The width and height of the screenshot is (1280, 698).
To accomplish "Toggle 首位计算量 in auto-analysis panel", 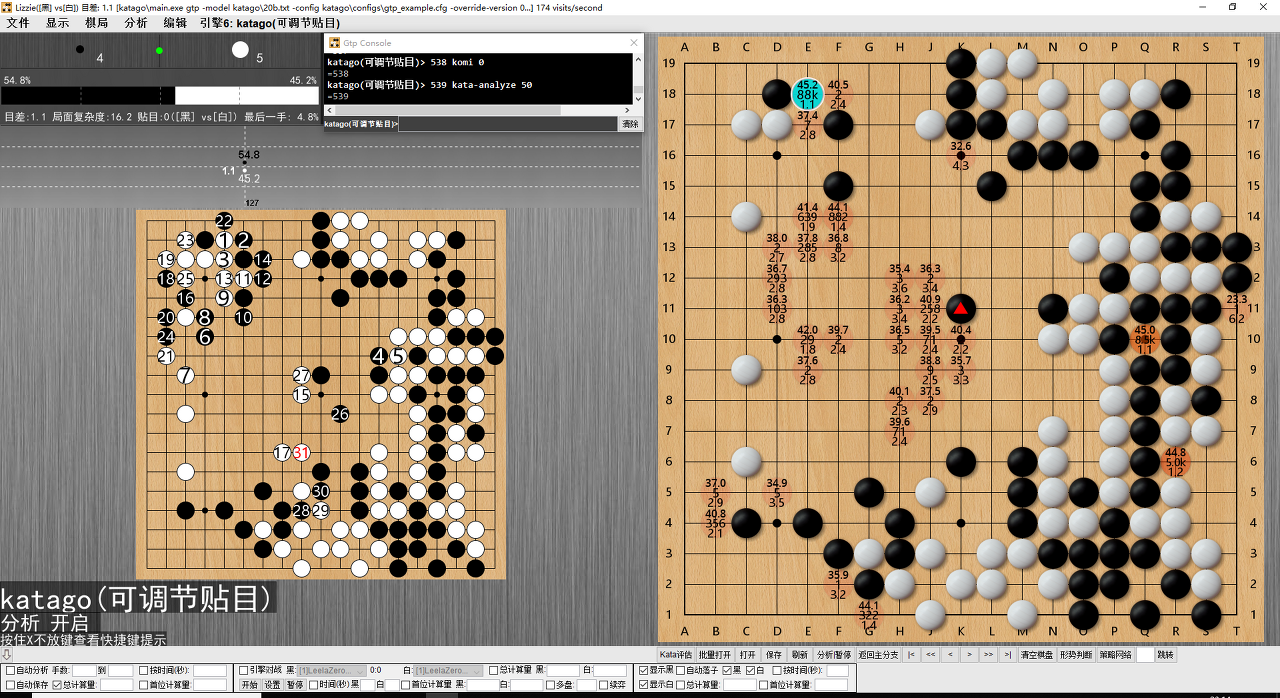I will point(144,685).
